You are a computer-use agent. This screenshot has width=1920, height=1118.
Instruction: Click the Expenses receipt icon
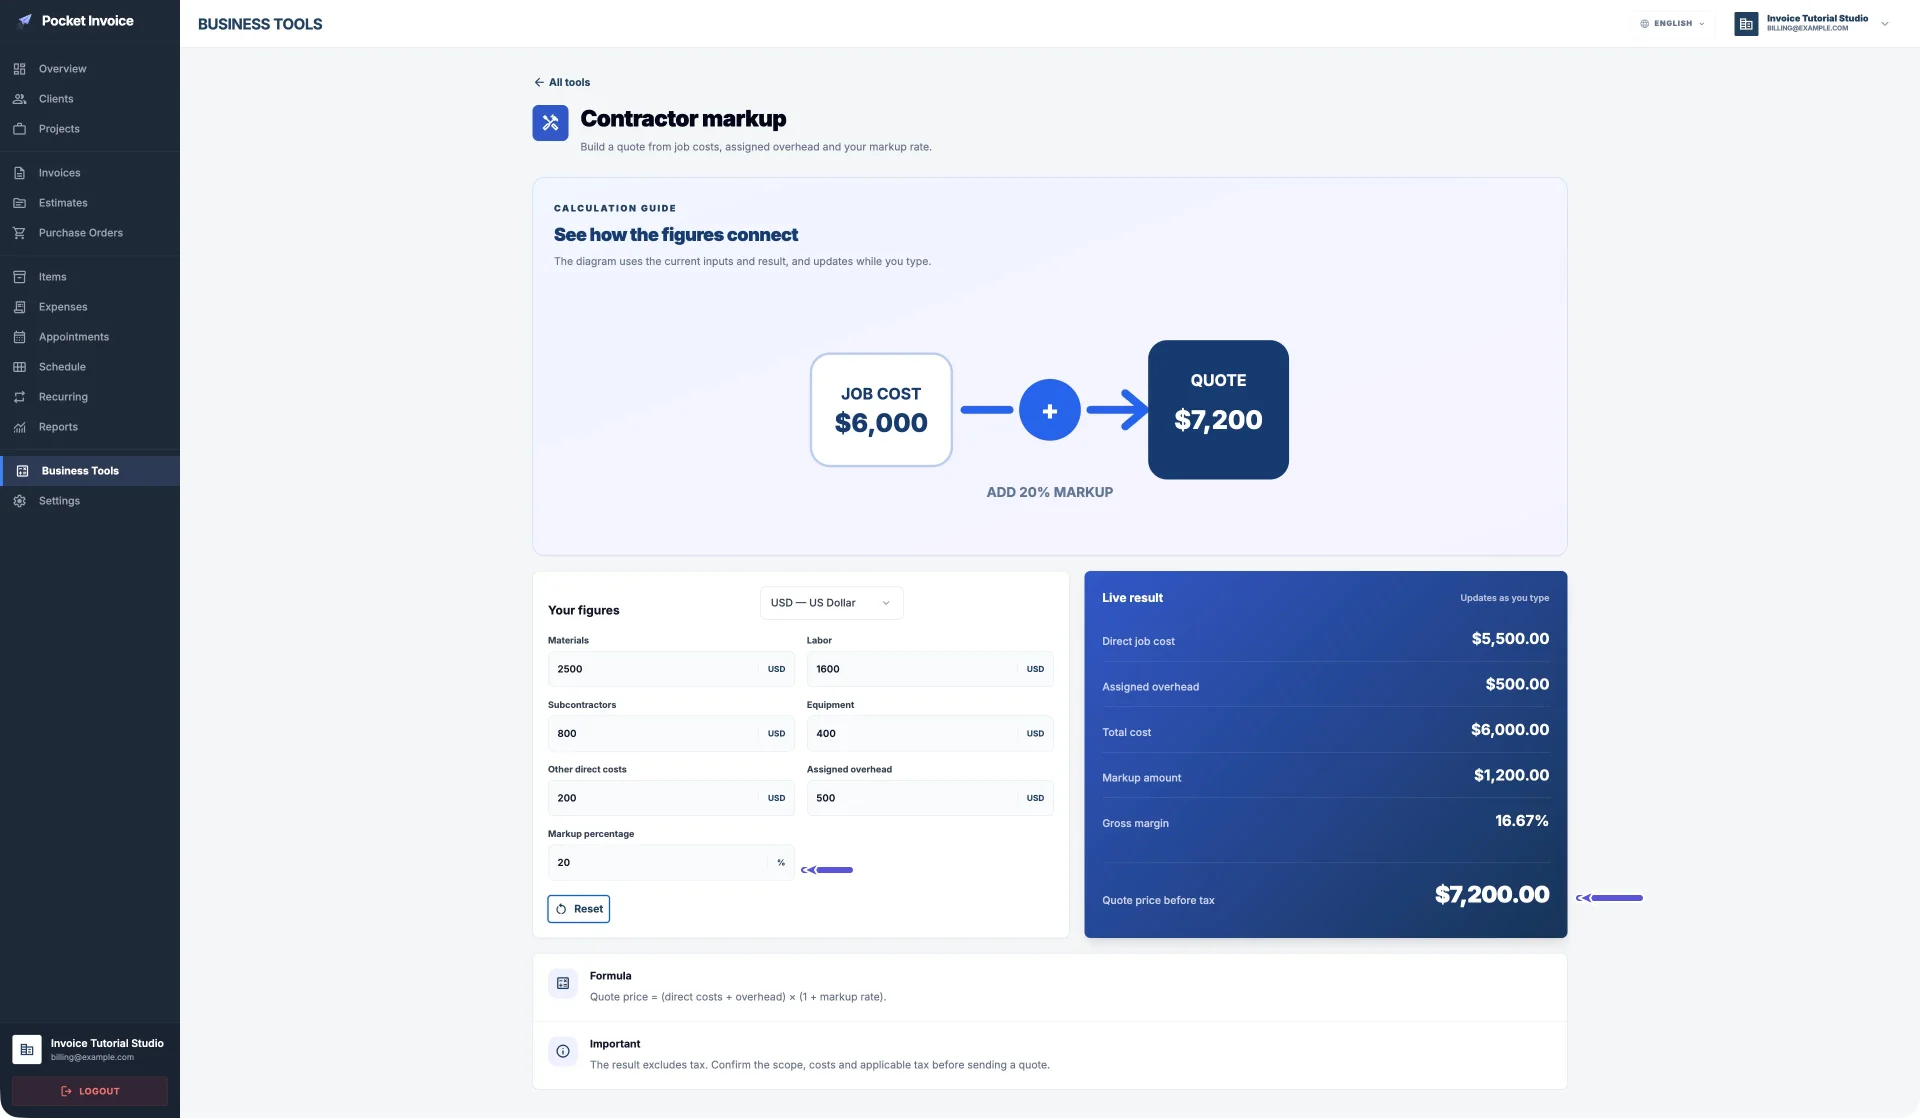(x=19, y=307)
